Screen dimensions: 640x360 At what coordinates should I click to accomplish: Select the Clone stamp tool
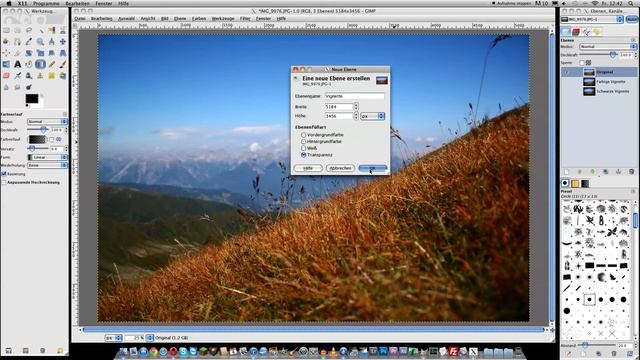tap(40, 76)
